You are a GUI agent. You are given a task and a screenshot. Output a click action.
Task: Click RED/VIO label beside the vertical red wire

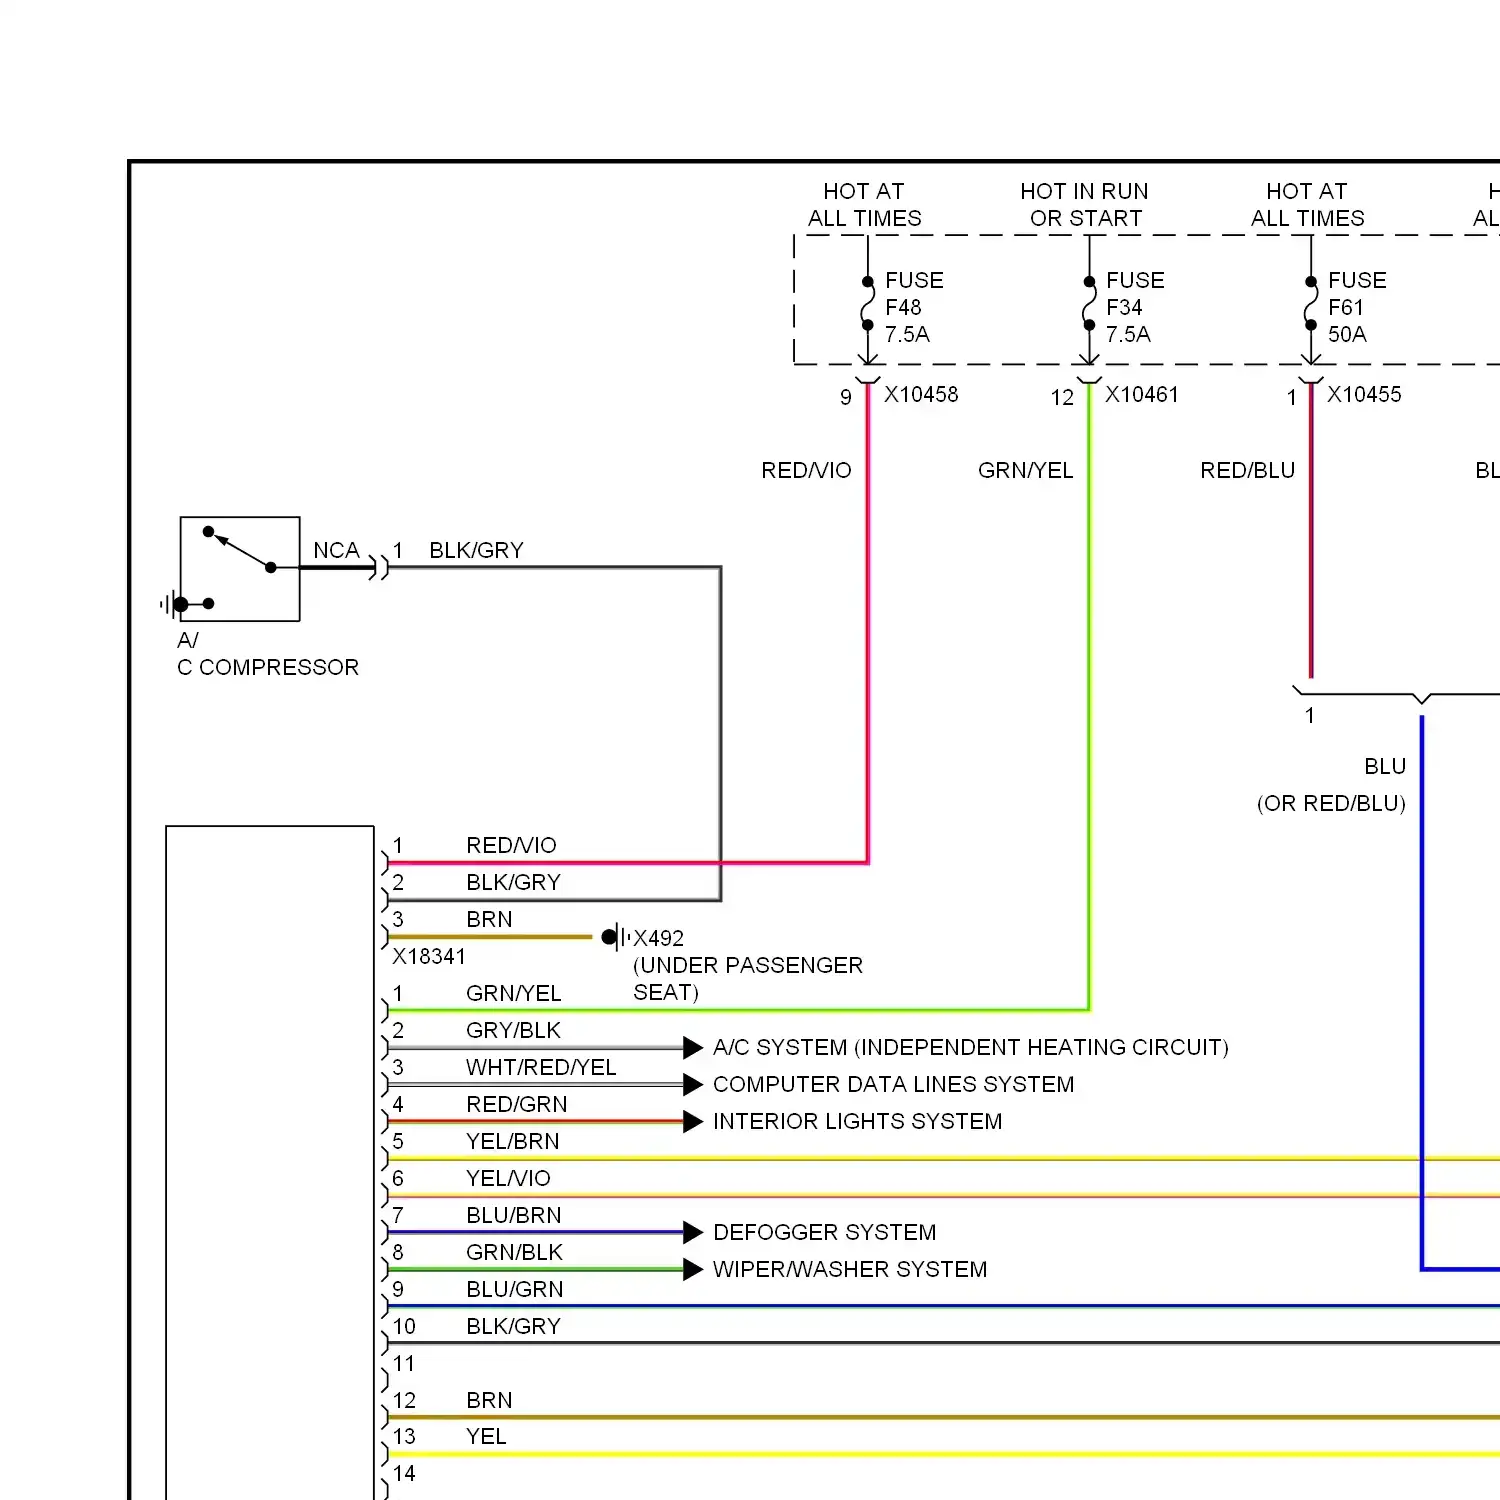pos(806,470)
